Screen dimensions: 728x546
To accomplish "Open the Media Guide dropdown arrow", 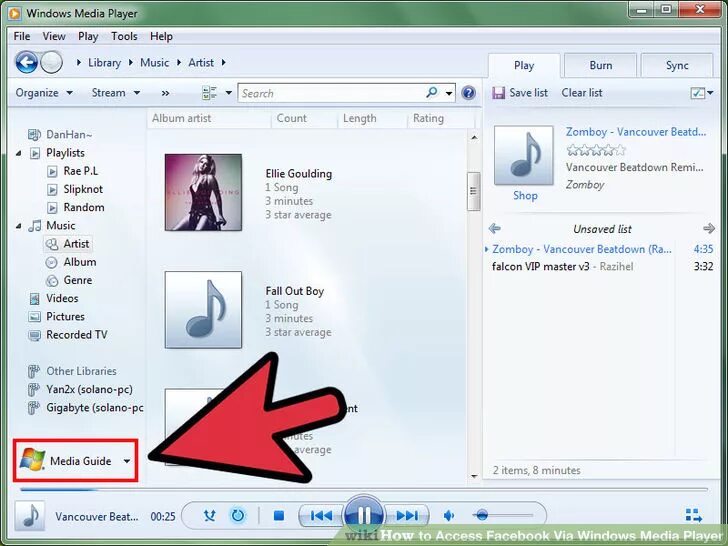I will [127, 461].
